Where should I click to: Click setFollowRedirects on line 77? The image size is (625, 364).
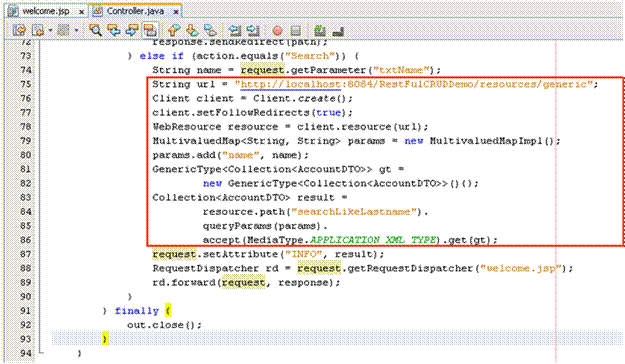(253, 112)
